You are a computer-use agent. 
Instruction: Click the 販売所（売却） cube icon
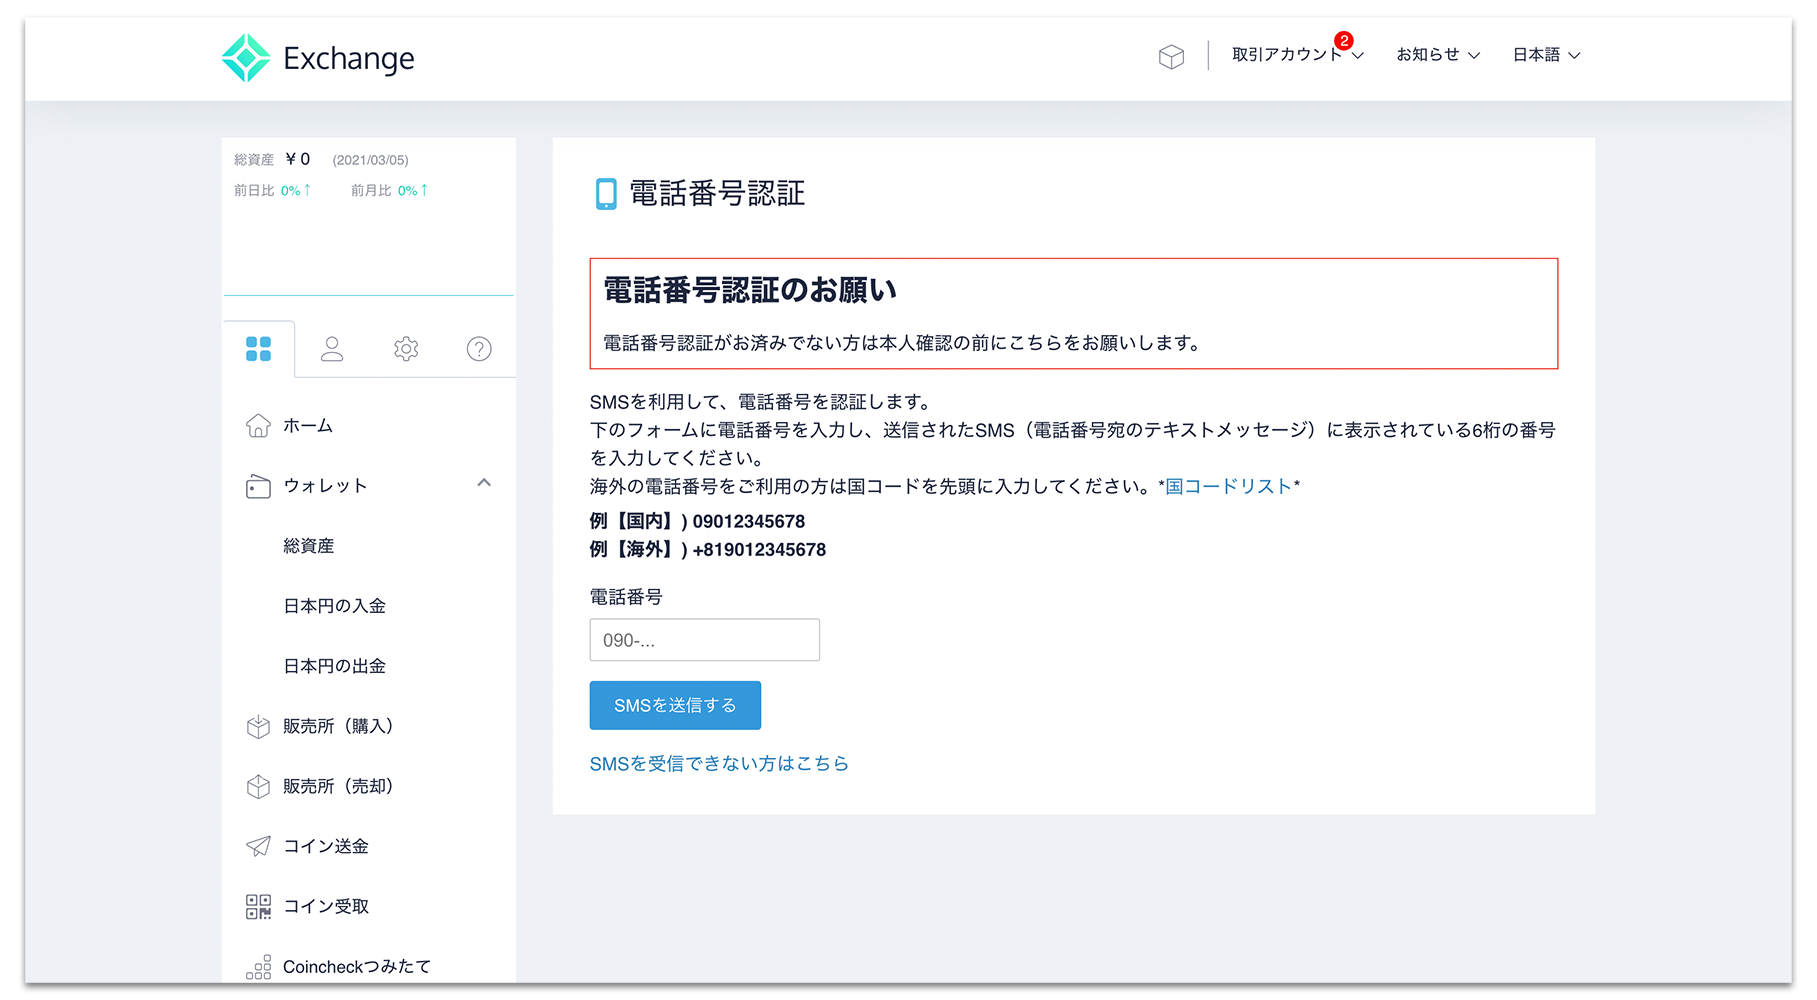coord(258,786)
